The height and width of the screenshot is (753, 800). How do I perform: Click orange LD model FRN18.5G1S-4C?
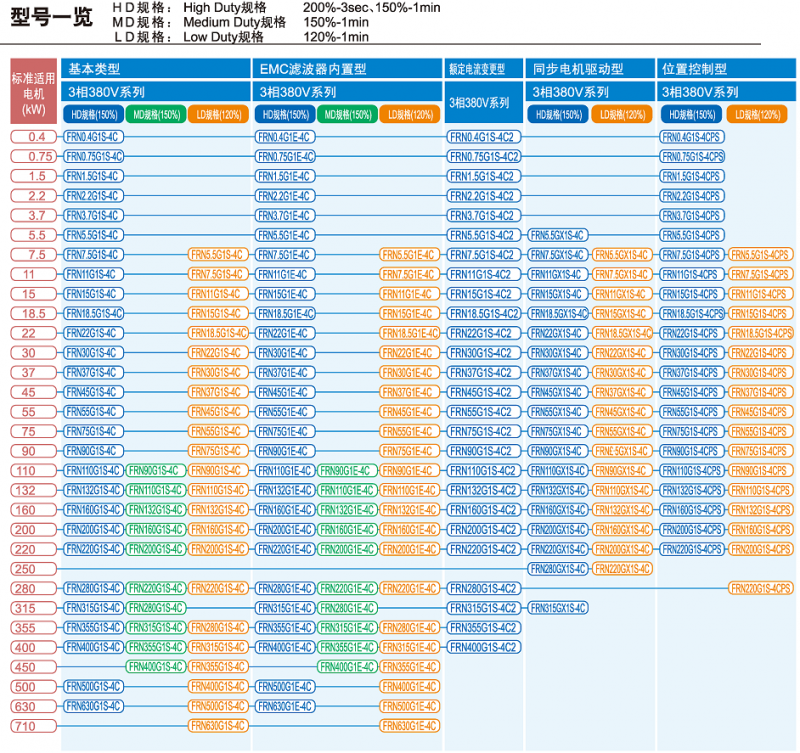[218, 333]
